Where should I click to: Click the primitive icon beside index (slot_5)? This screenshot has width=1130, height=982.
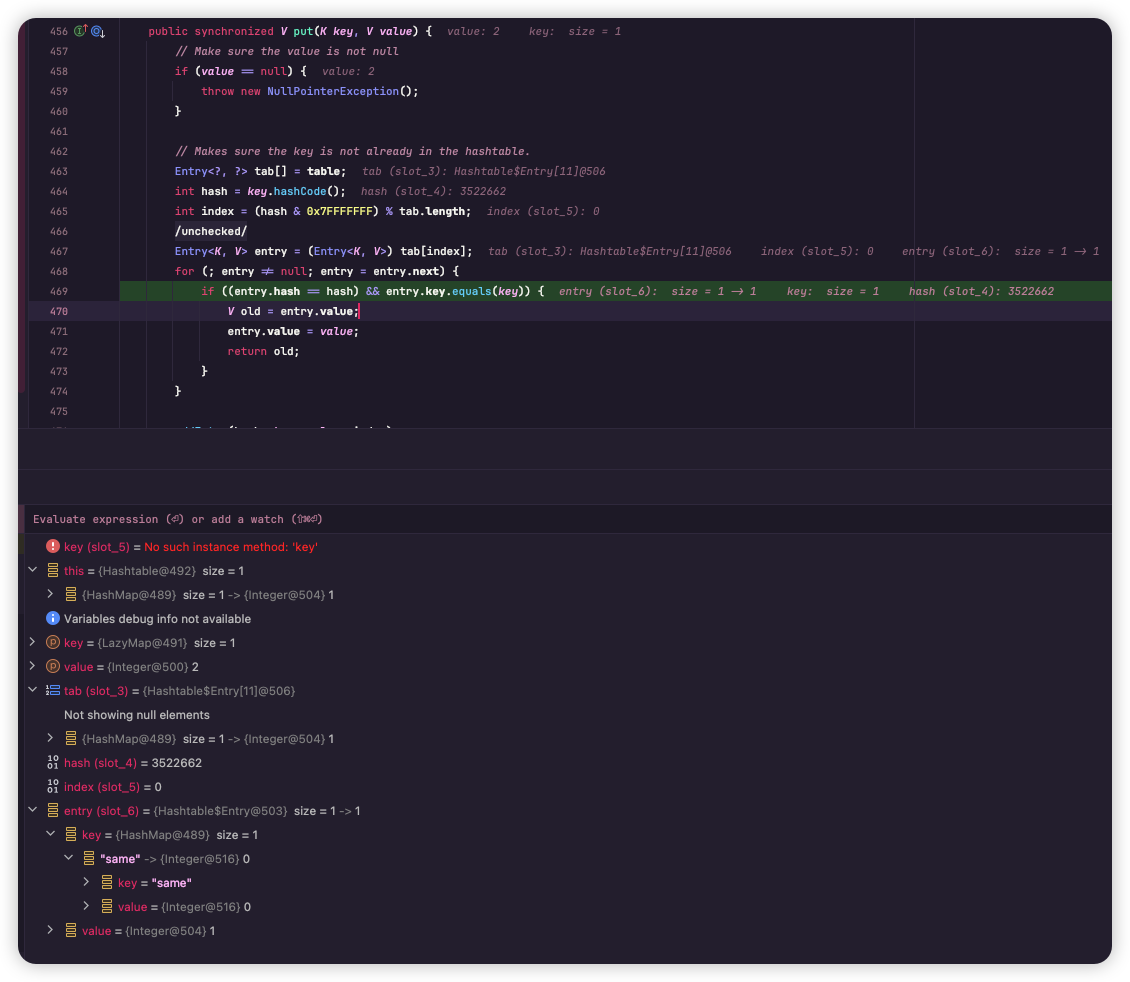coord(53,787)
